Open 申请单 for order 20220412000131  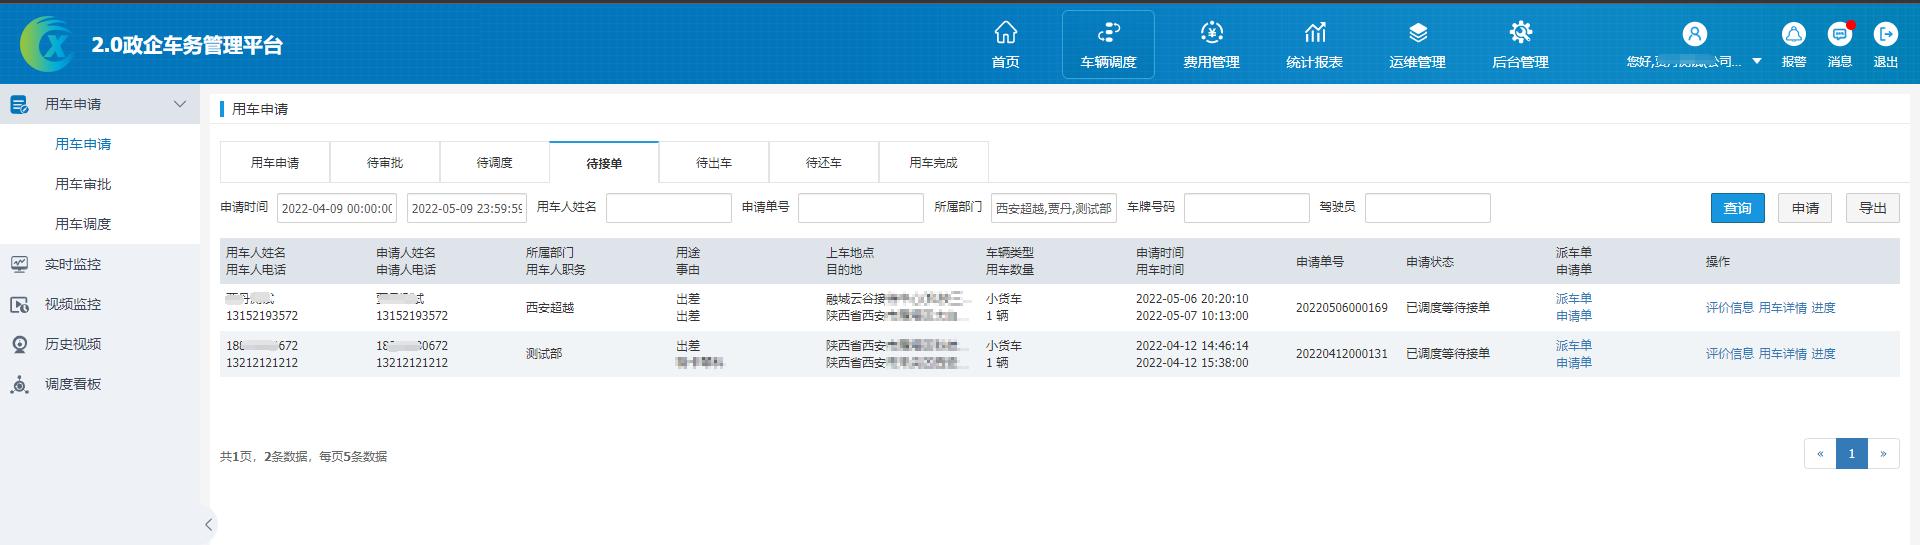point(1574,363)
